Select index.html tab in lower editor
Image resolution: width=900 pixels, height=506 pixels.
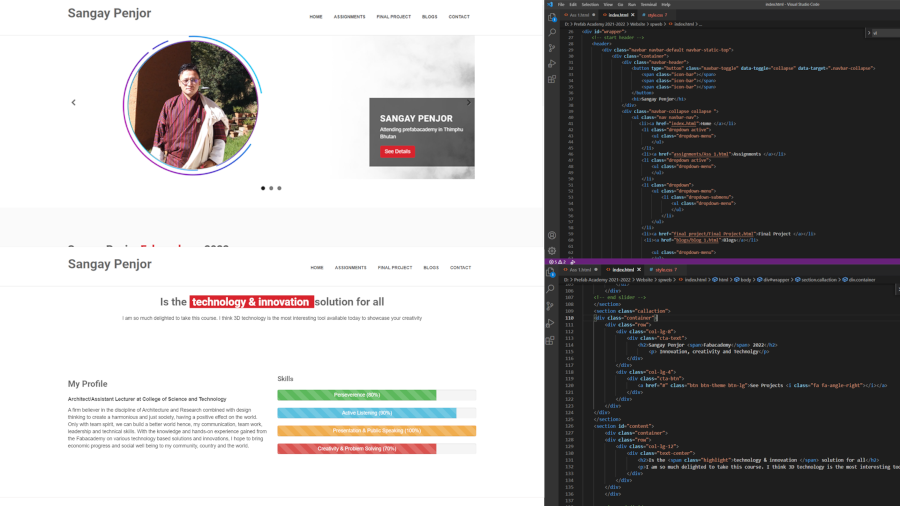[x=623, y=270]
